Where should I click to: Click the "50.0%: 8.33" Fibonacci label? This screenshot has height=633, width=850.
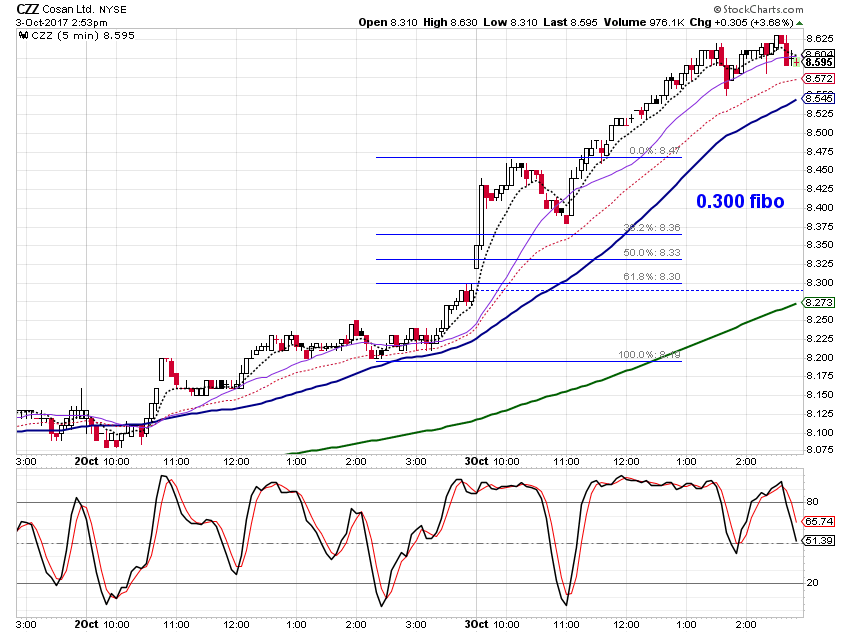pos(652,253)
